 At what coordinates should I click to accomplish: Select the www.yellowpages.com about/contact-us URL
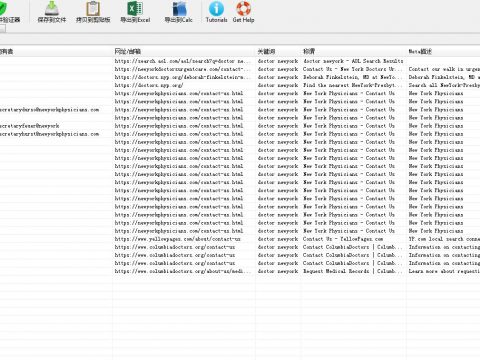(177, 239)
